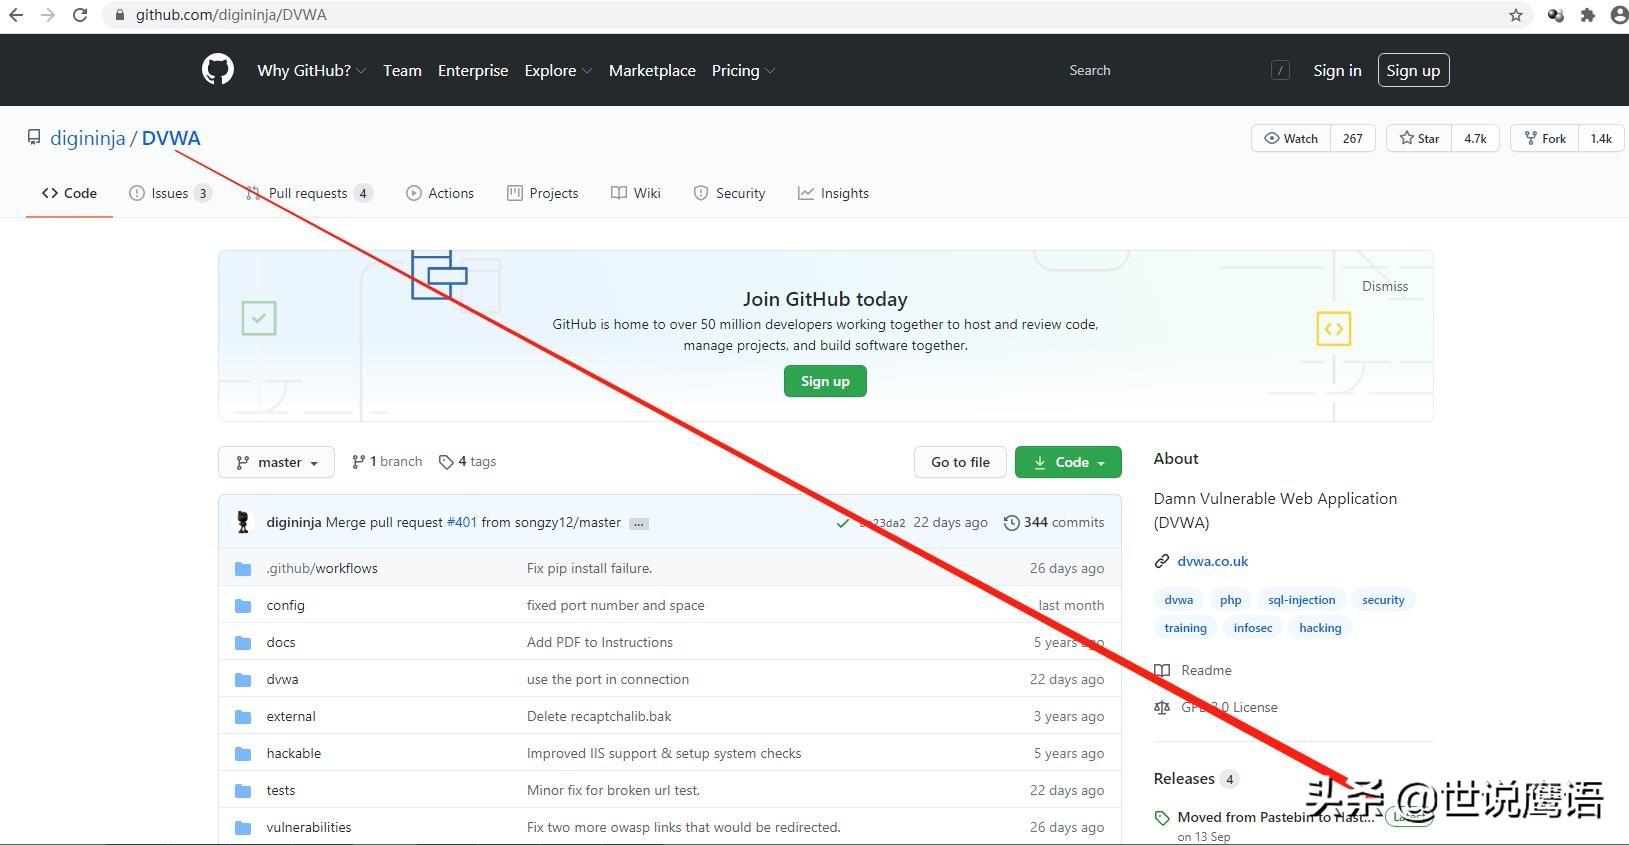The image size is (1629, 845).
Task: Dismiss the Join GitHub banner
Action: [1384, 286]
